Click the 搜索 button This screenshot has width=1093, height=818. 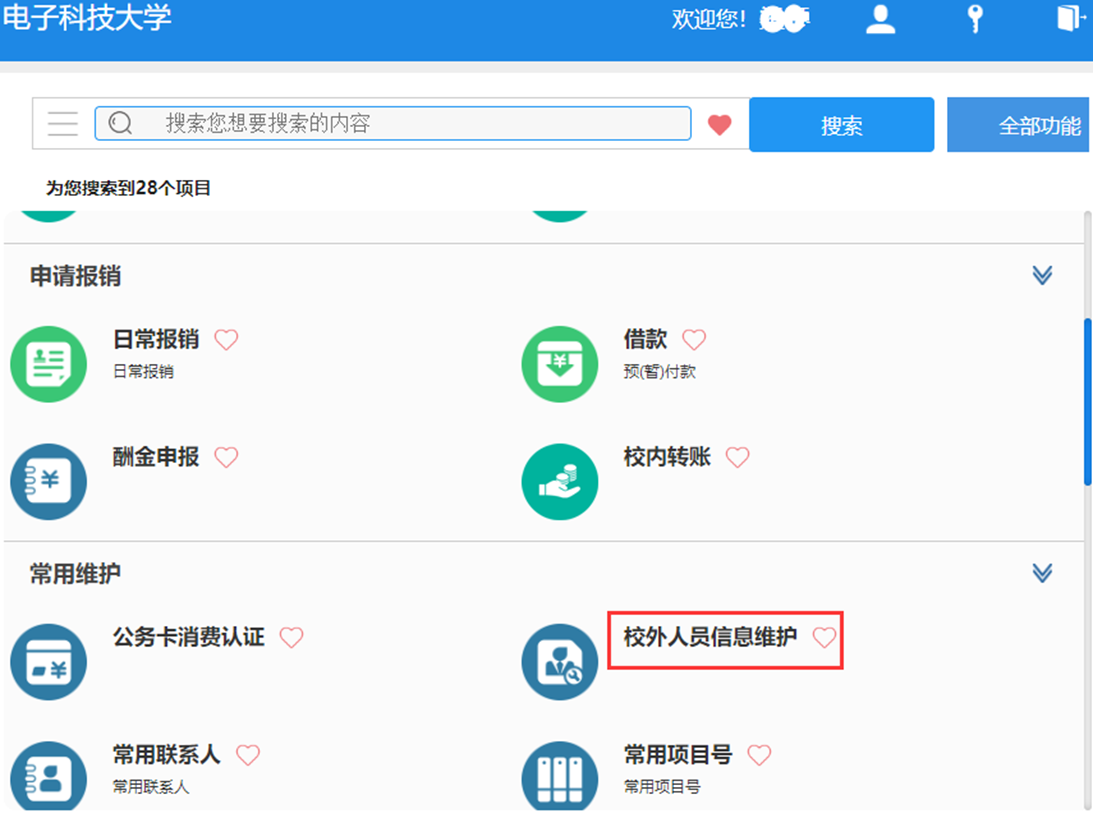click(841, 125)
